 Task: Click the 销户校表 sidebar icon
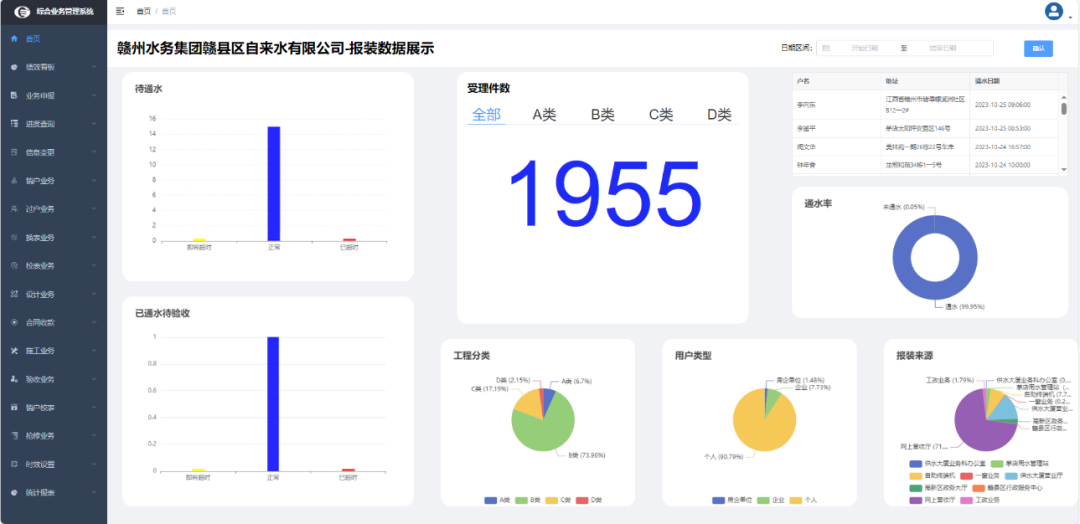click(14, 407)
